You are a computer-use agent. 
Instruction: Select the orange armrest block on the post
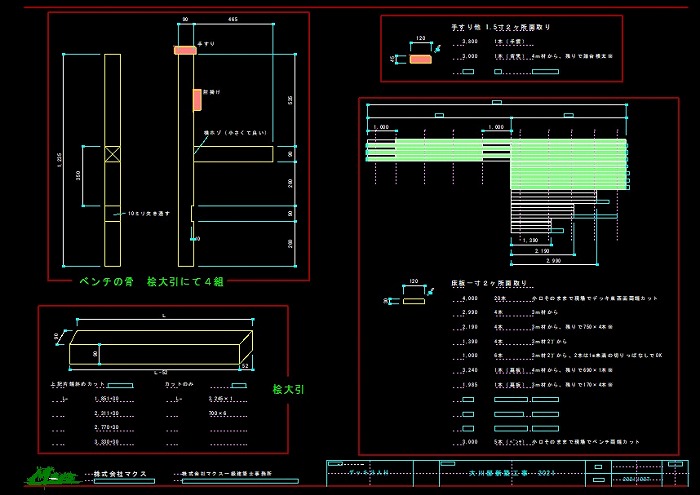[197, 100]
